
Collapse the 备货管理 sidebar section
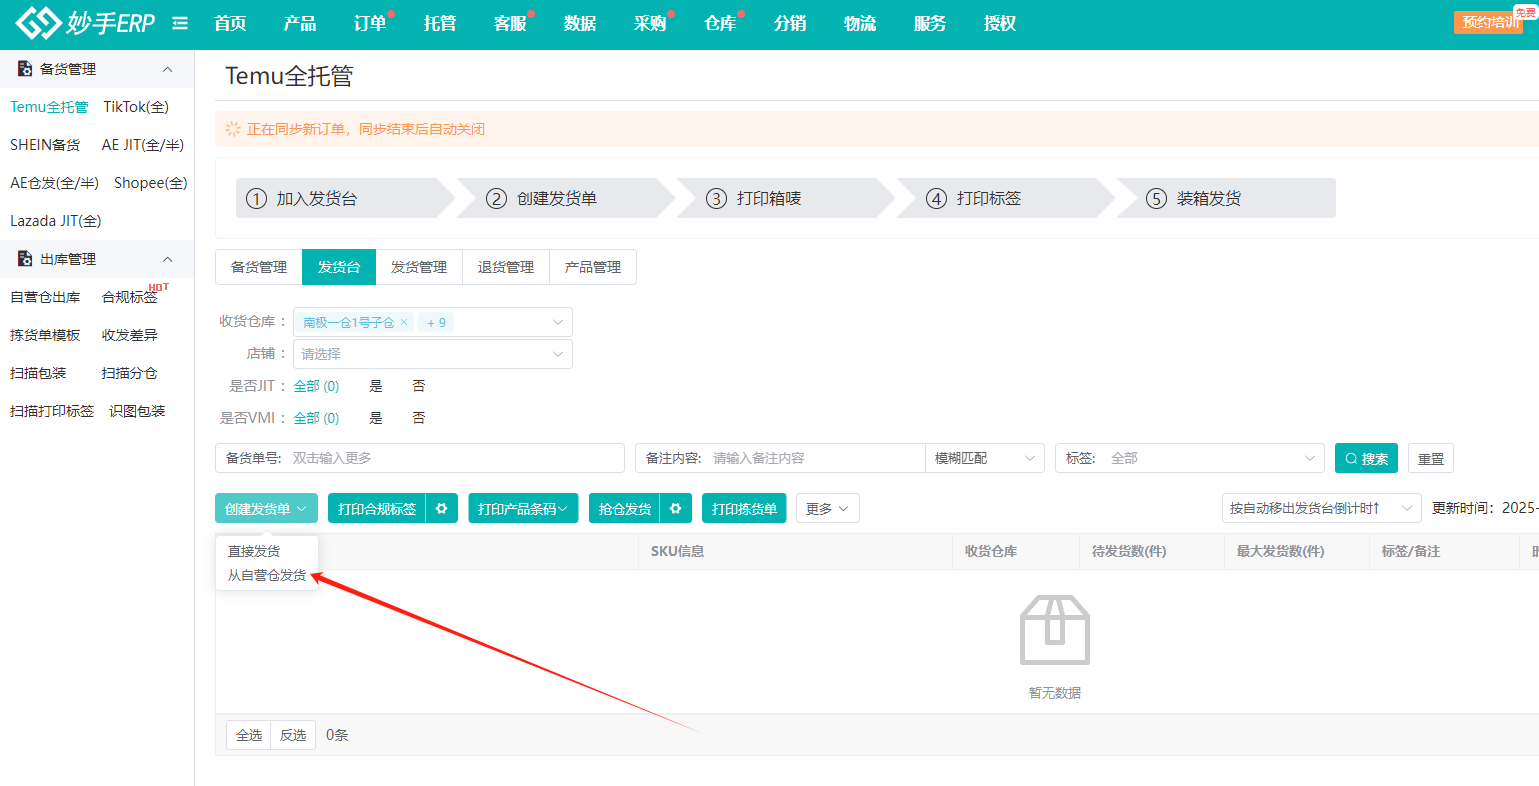(x=167, y=69)
